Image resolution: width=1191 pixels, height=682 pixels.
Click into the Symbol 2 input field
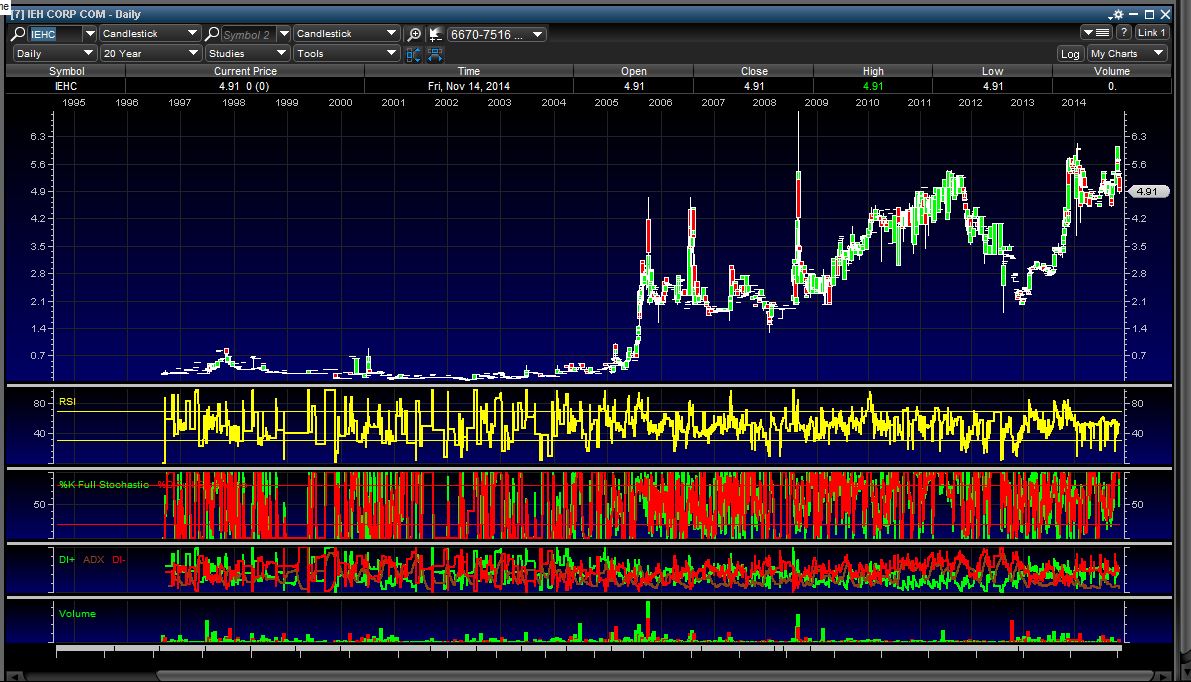[250, 34]
